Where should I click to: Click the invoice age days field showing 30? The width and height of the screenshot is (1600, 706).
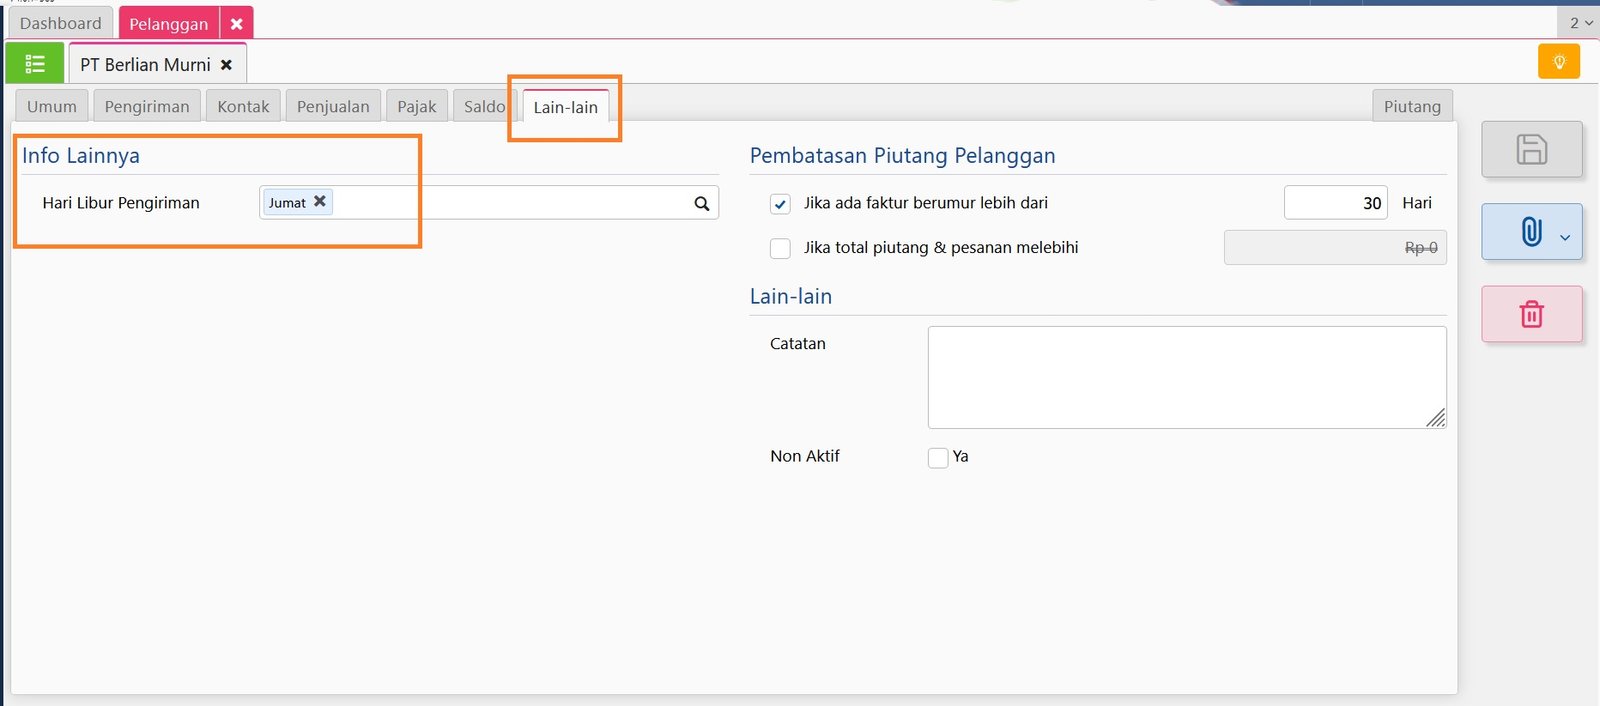[x=1335, y=203]
